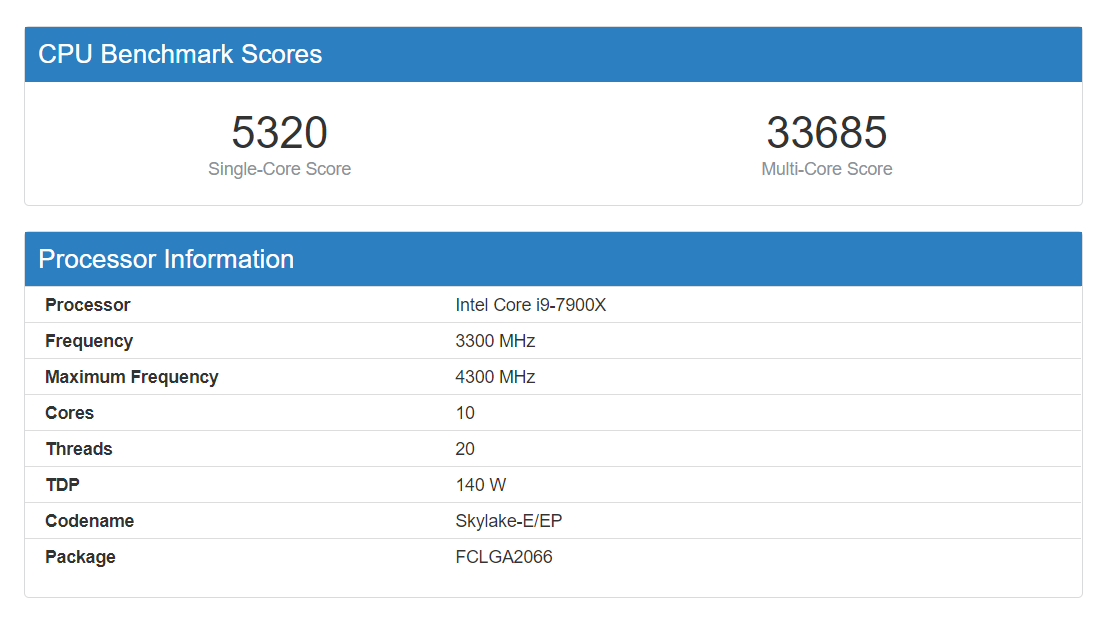Select the 4300 MHz value
This screenshot has width=1117, height=625.
click(x=495, y=377)
